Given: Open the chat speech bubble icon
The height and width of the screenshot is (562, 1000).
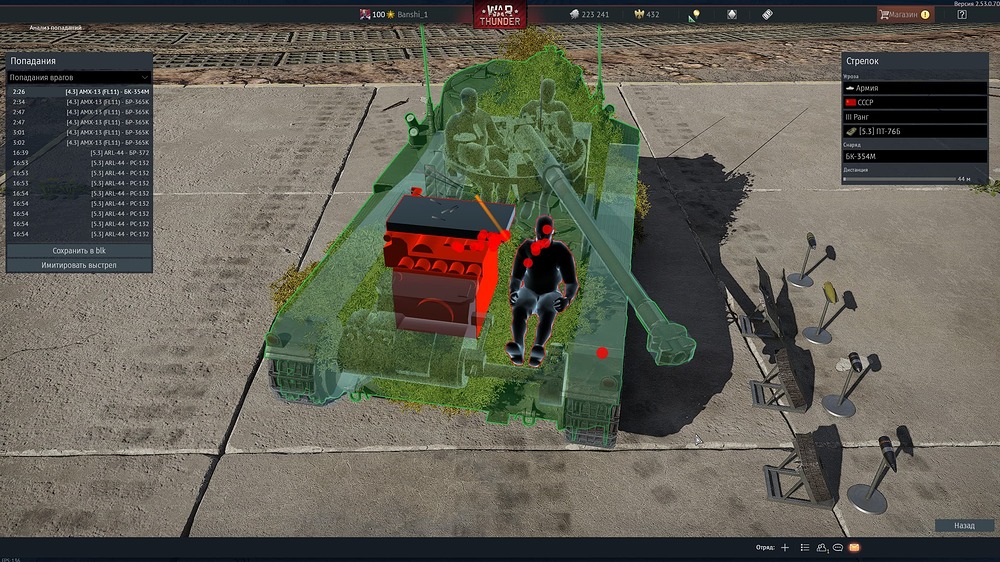Looking at the screenshot, I should [x=838, y=548].
